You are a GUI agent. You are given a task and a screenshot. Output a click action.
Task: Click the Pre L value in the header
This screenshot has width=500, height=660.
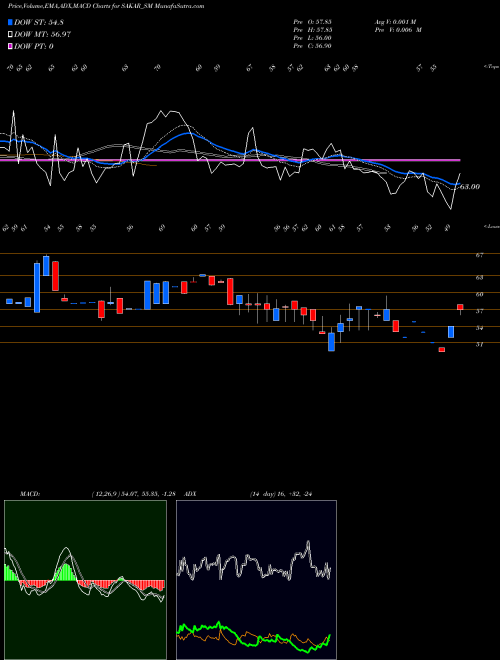(x=313, y=38)
